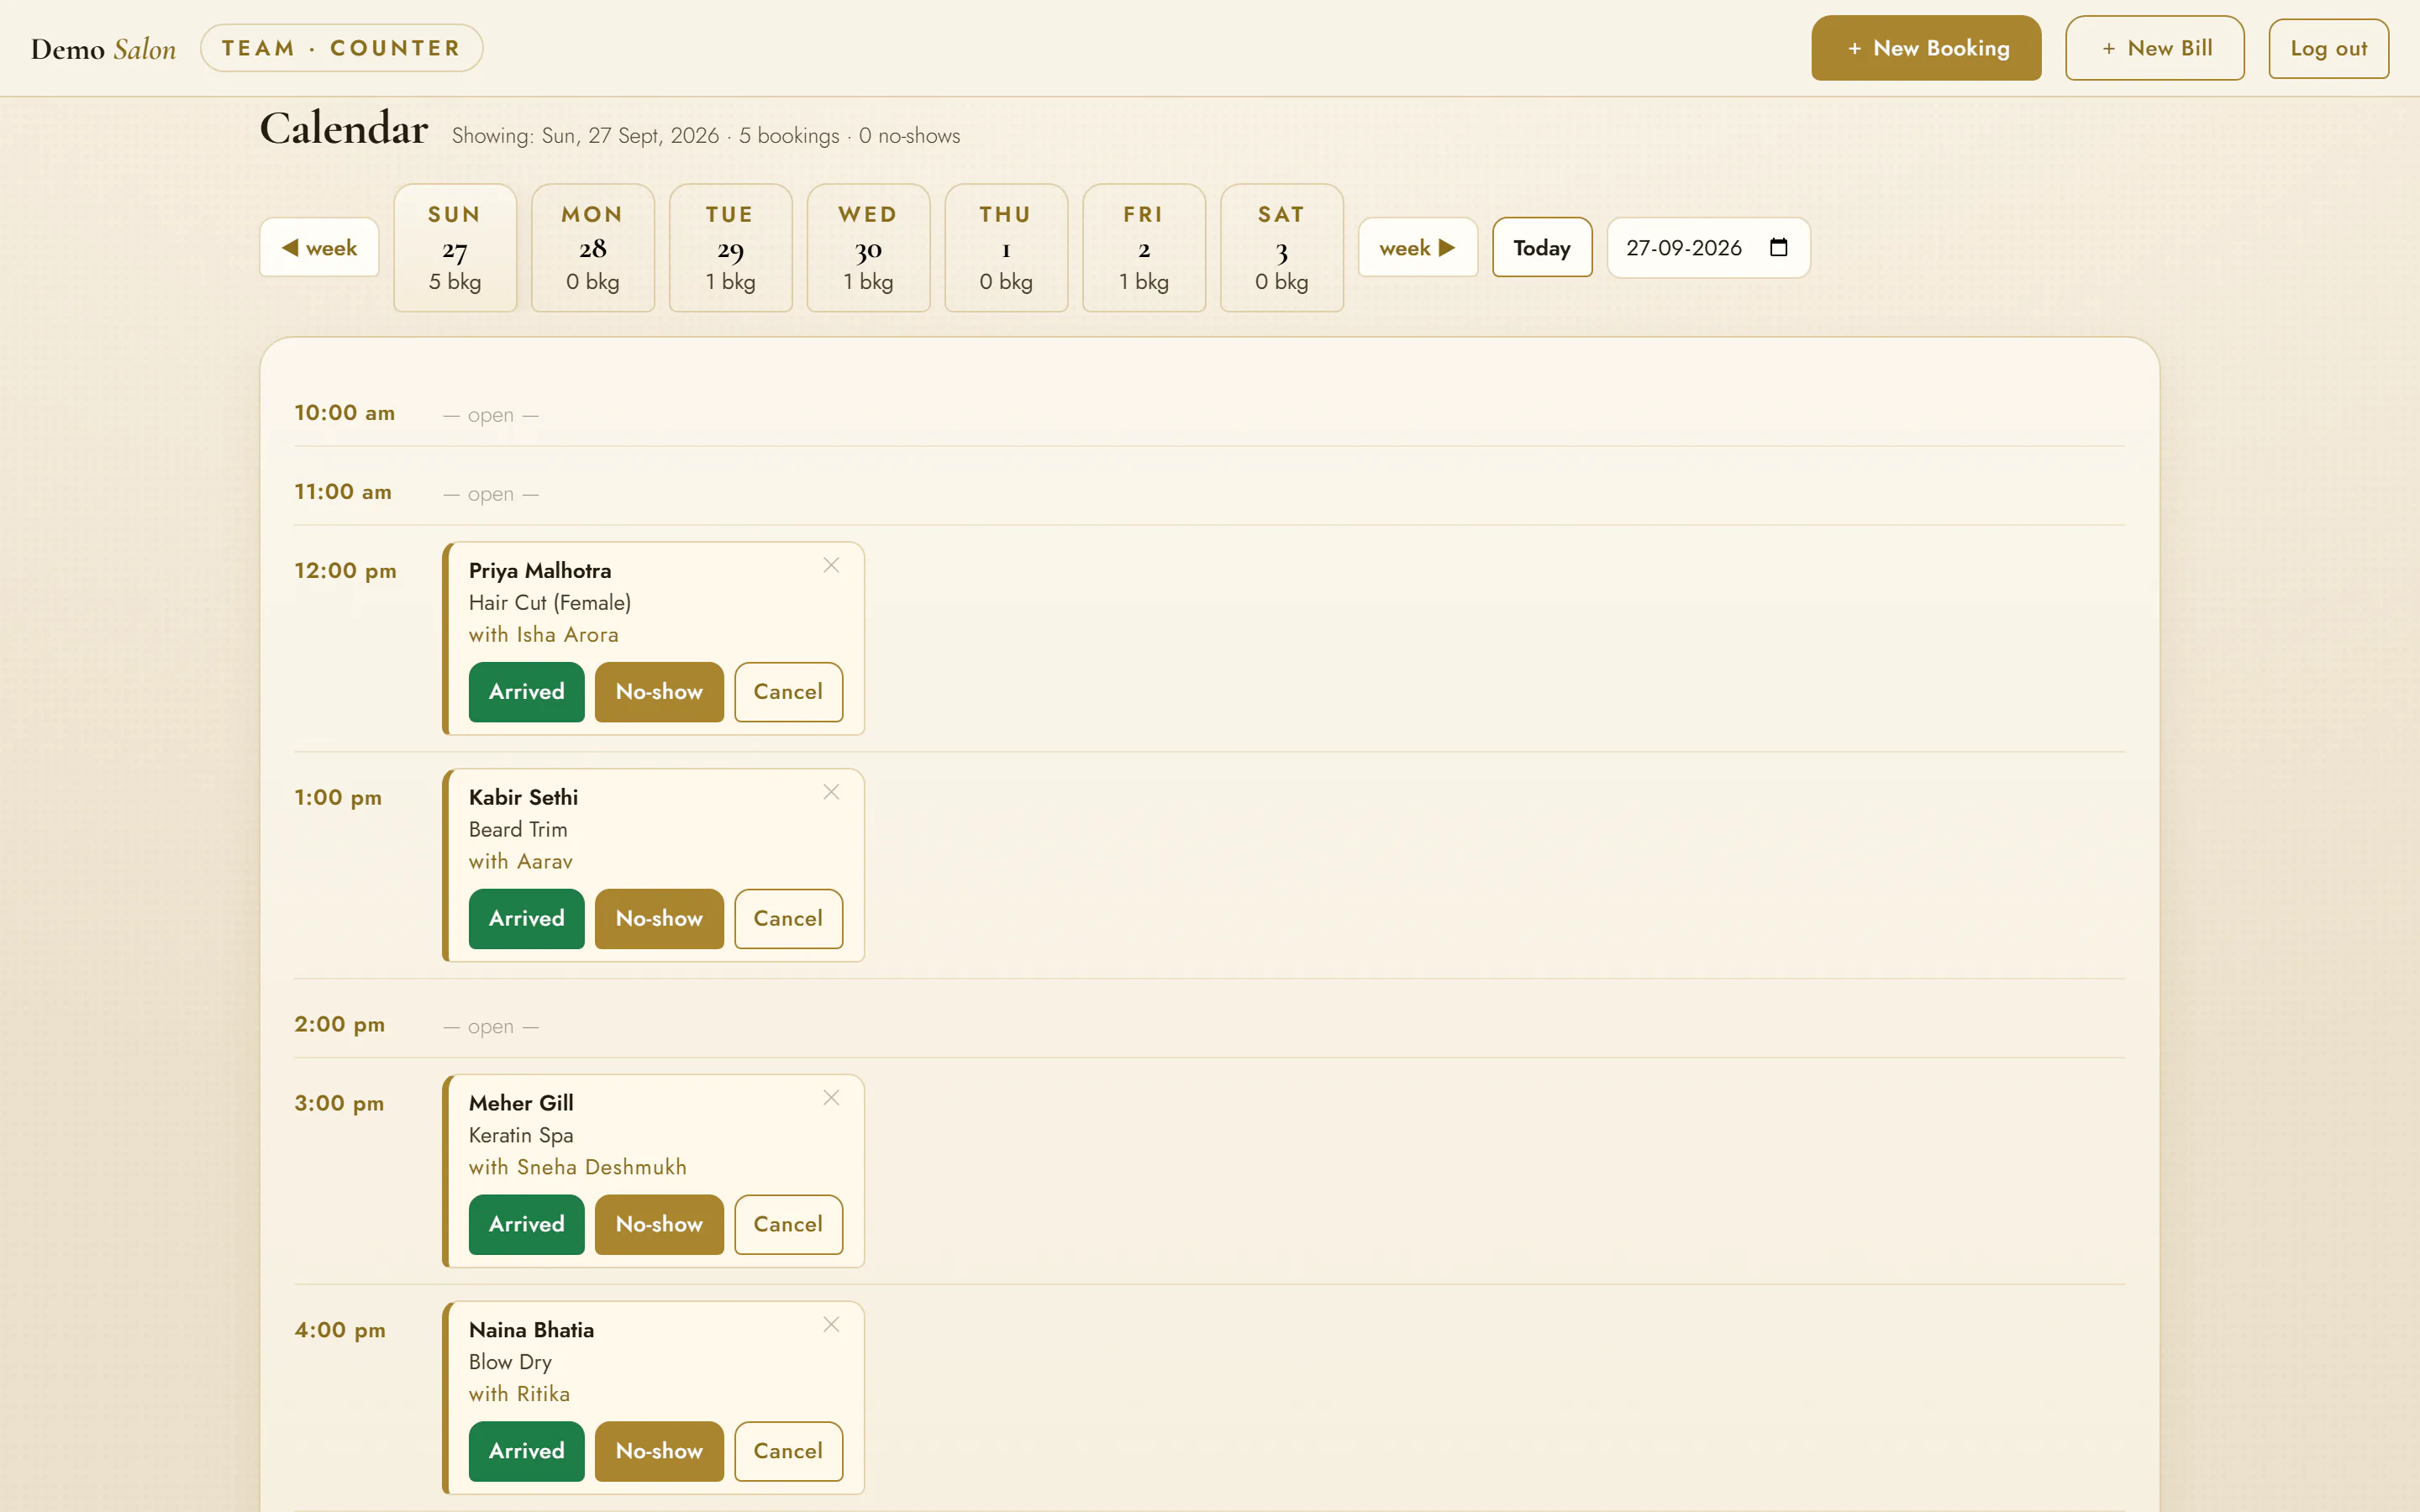Mark Kabir Sethi as No-show
The height and width of the screenshot is (1512, 2420).
point(659,919)
